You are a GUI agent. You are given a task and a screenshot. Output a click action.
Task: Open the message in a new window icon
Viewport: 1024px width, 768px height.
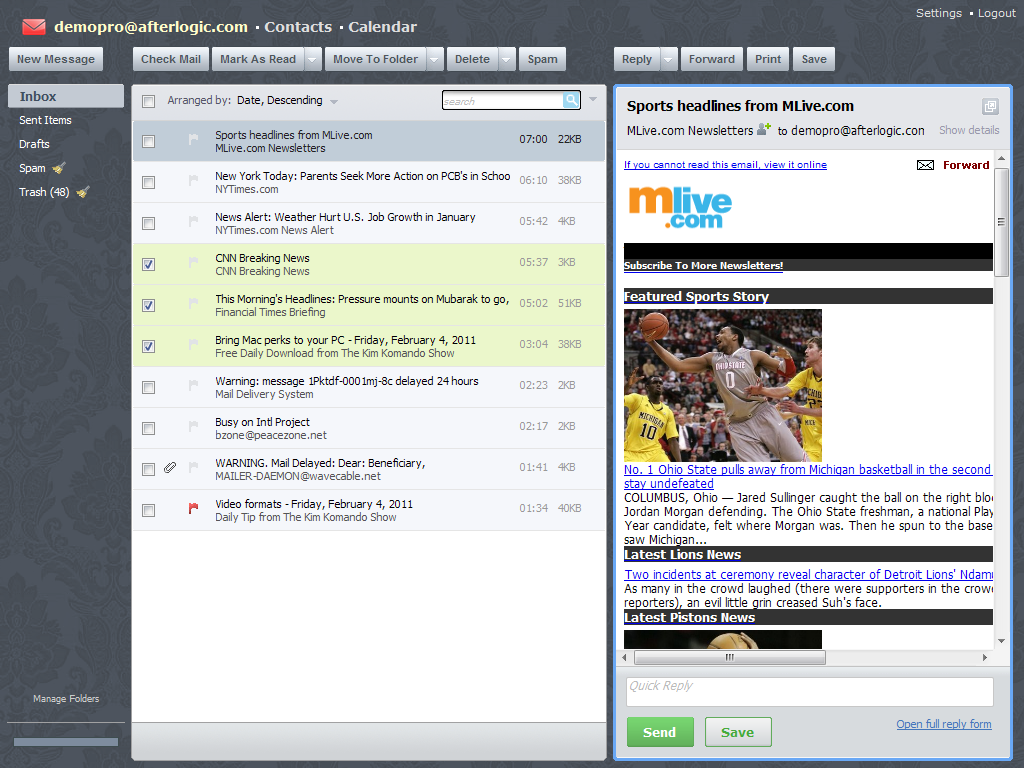[x=990, y=106]
